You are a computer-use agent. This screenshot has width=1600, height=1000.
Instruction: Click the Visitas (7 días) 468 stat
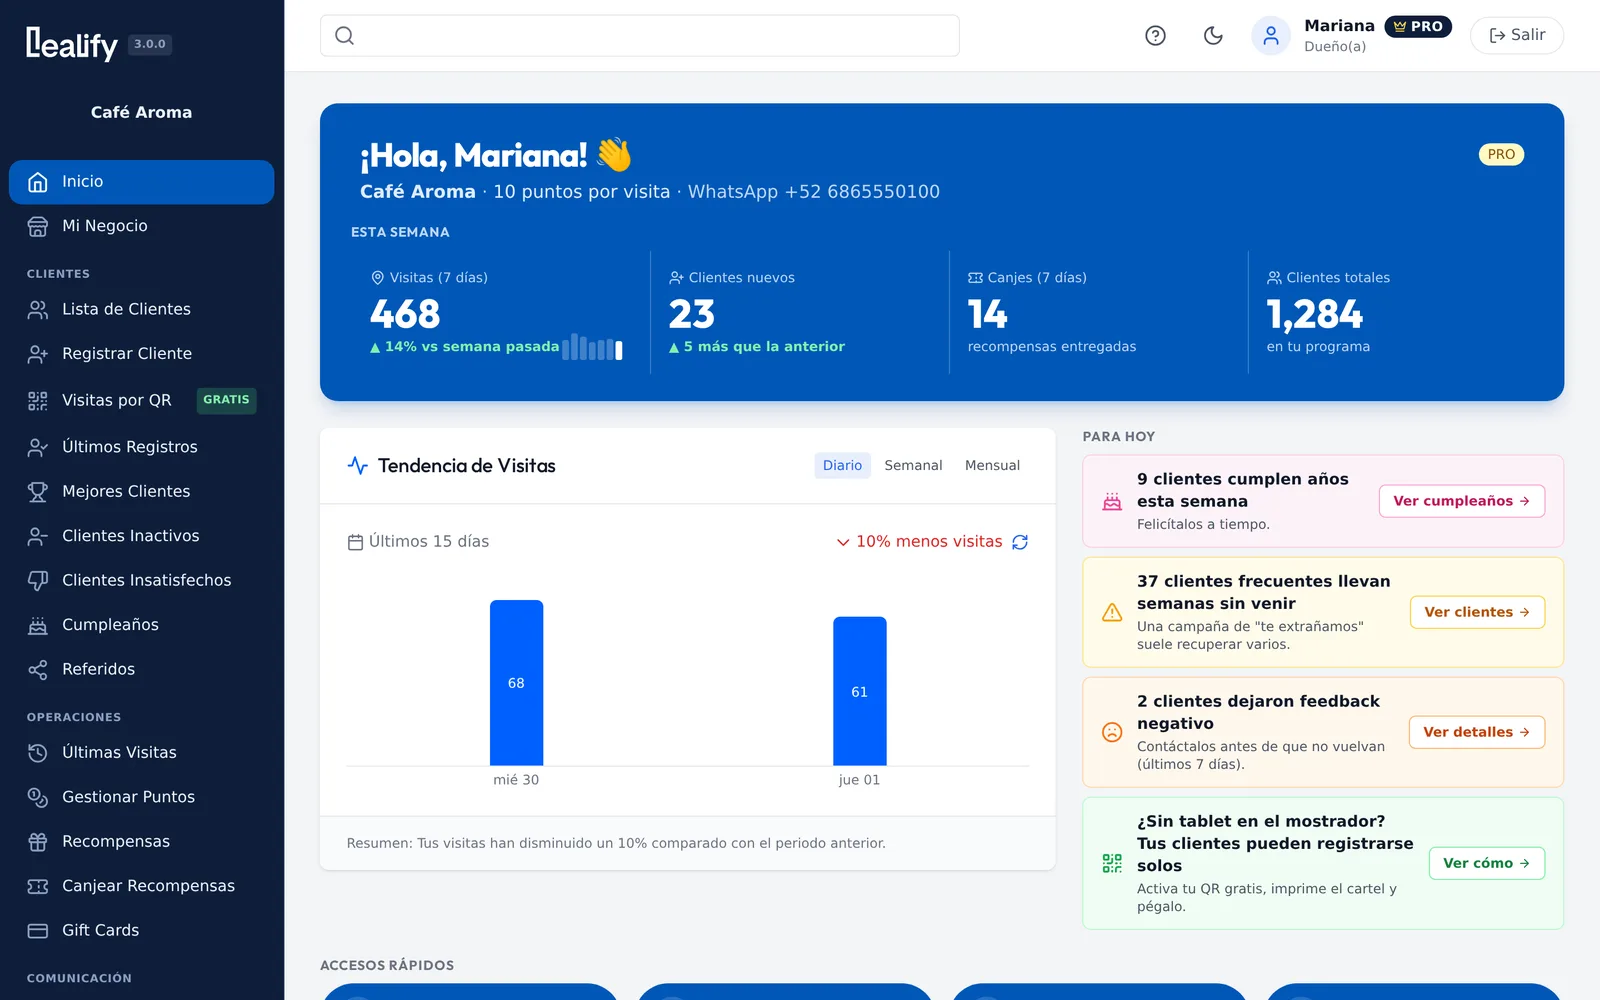(x=498, y=313)
